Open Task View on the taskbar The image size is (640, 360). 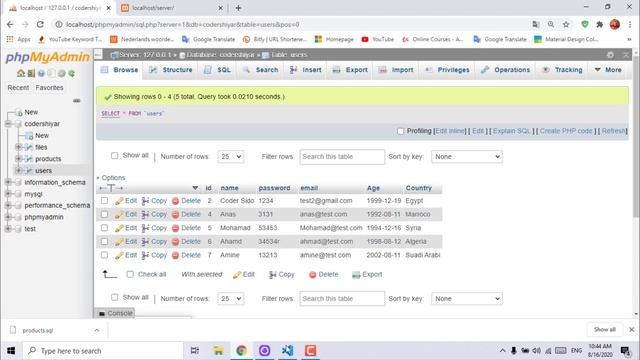pyautogui.click(x=195, y=350)
